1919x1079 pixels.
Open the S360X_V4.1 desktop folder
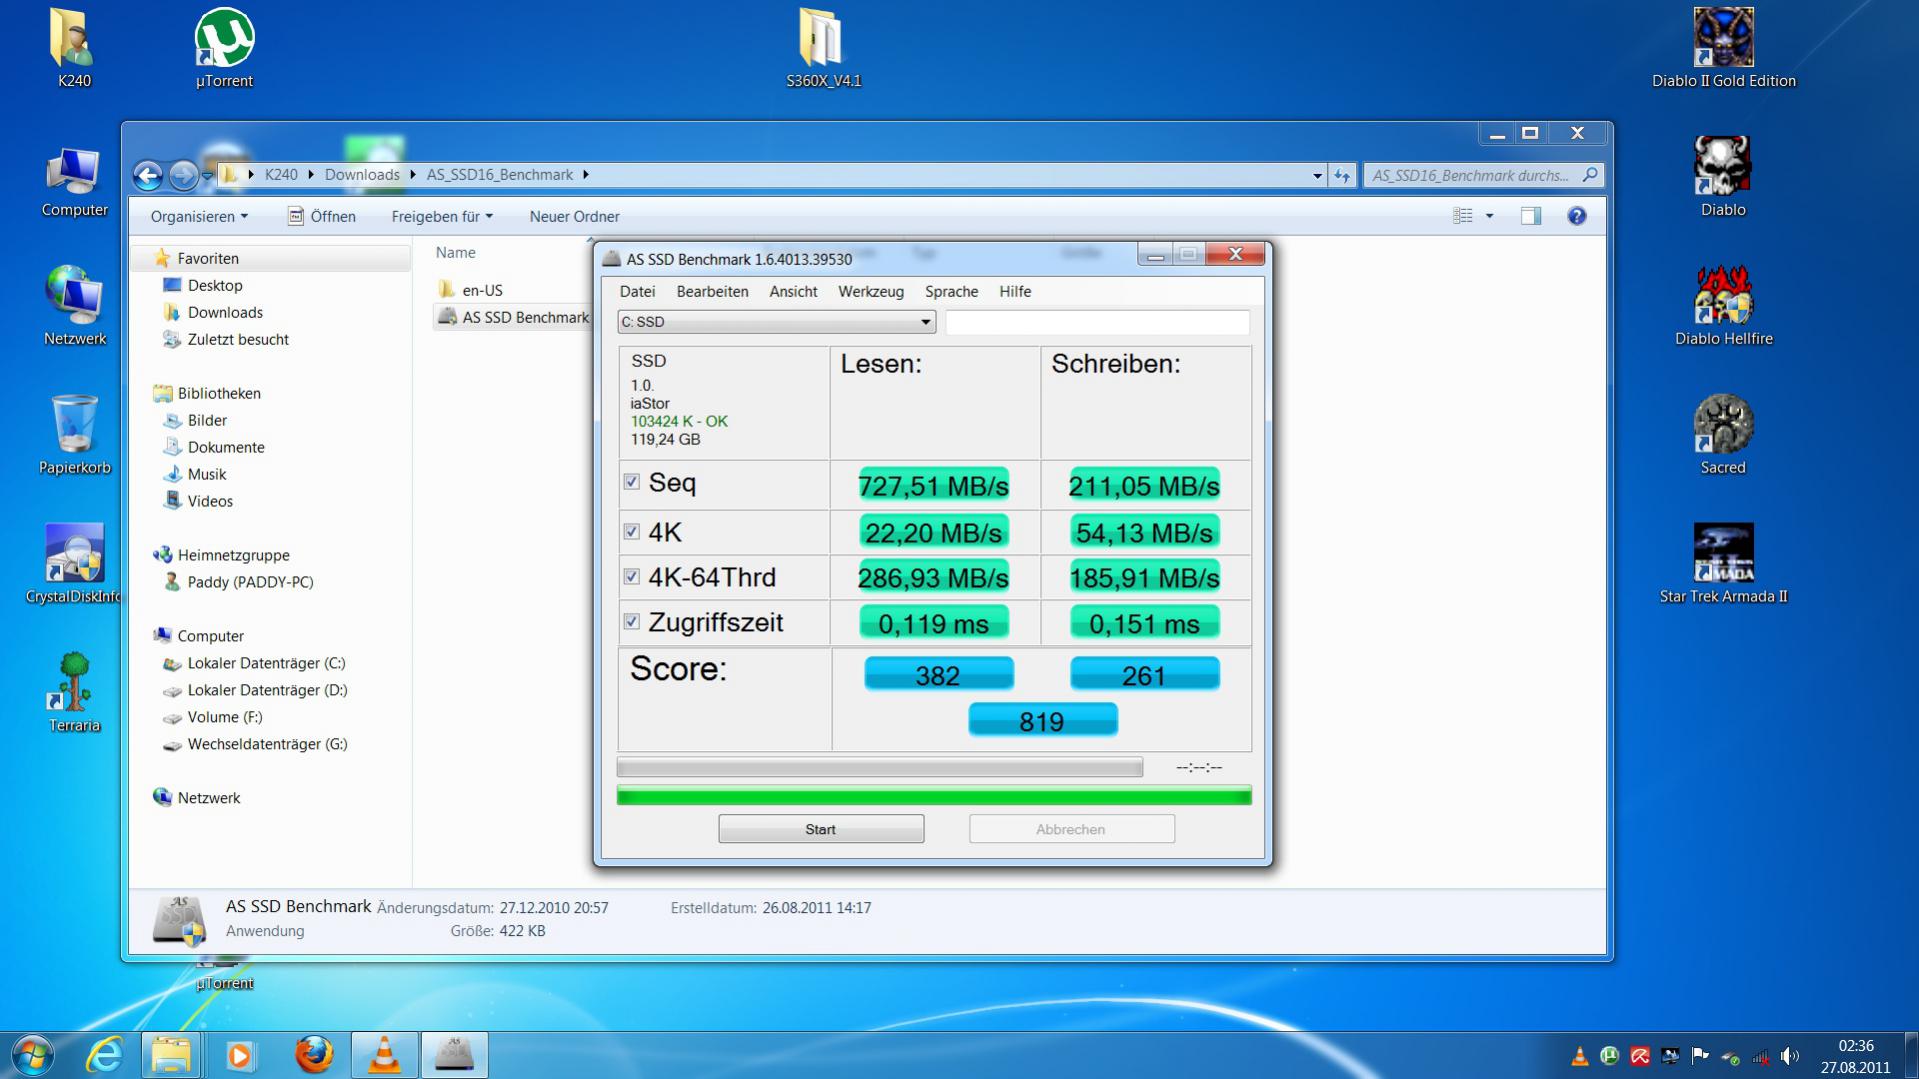click(x=823, y=48)
